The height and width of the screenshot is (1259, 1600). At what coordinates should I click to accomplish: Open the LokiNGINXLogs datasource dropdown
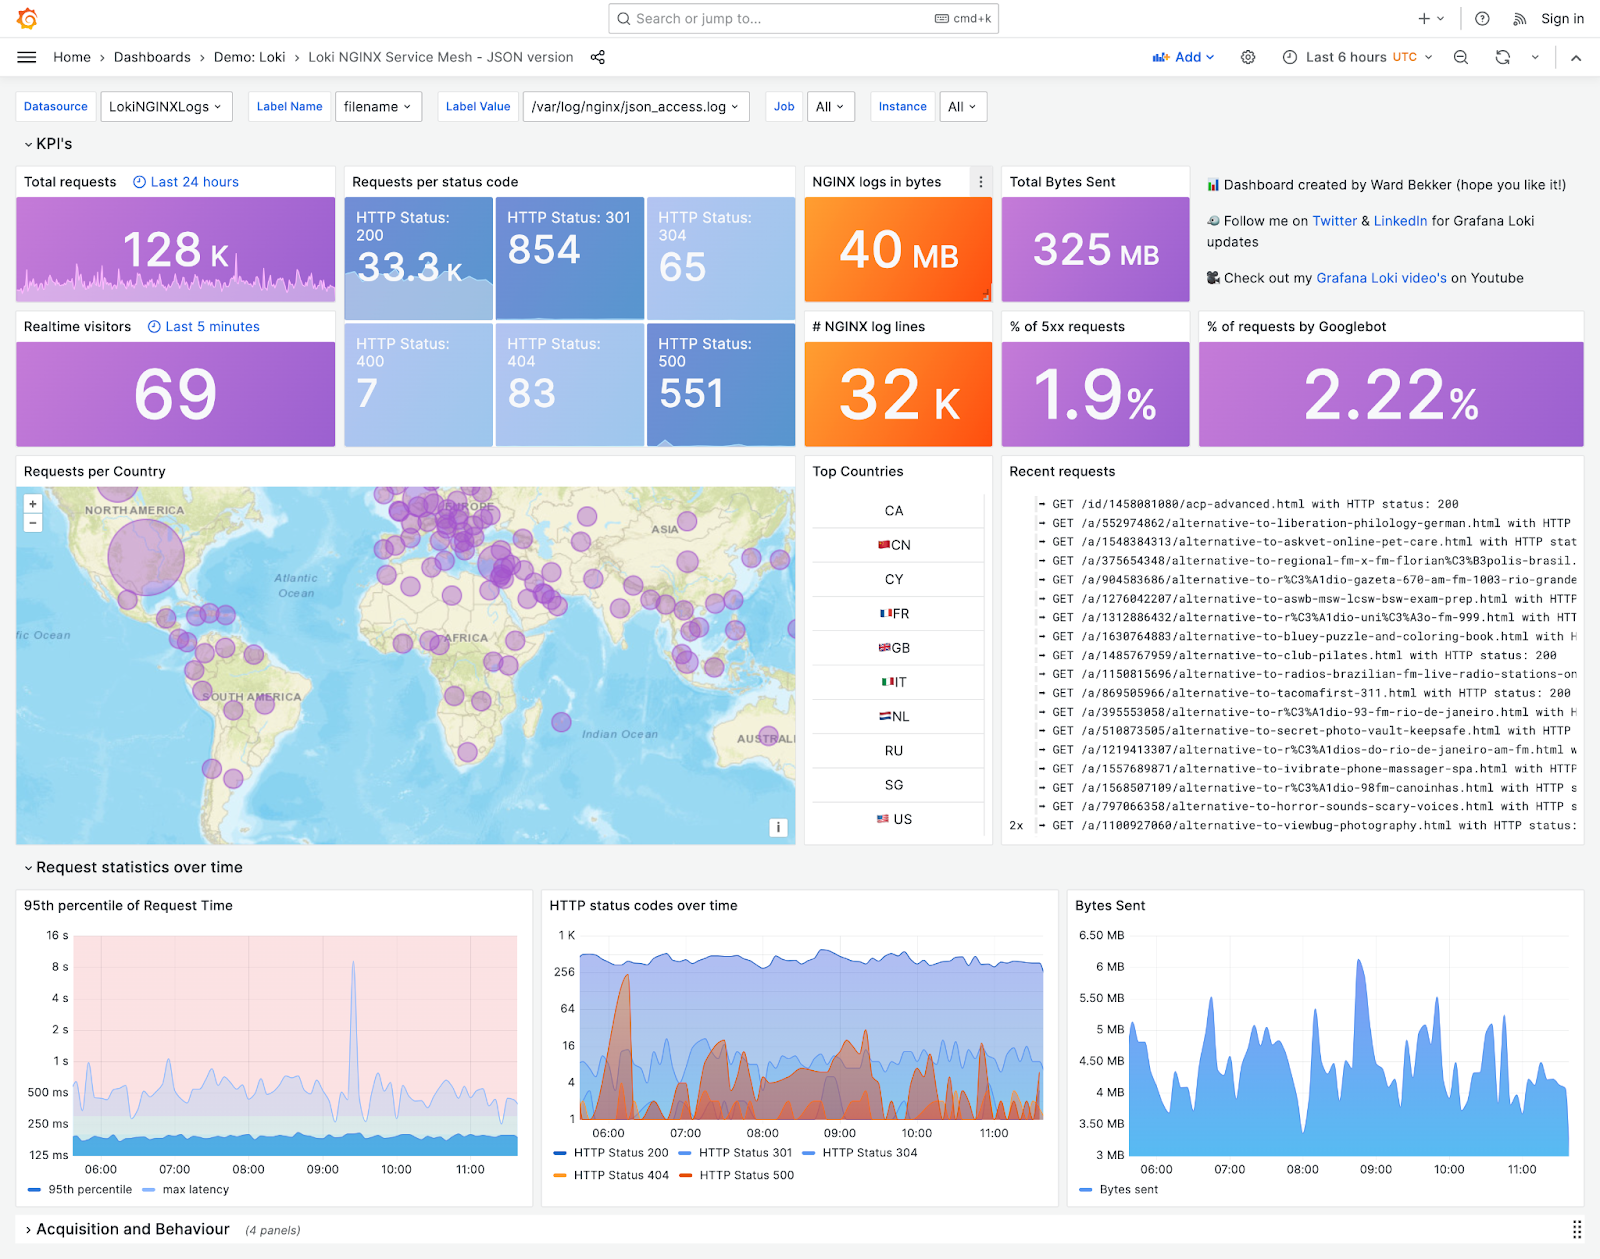166,107
